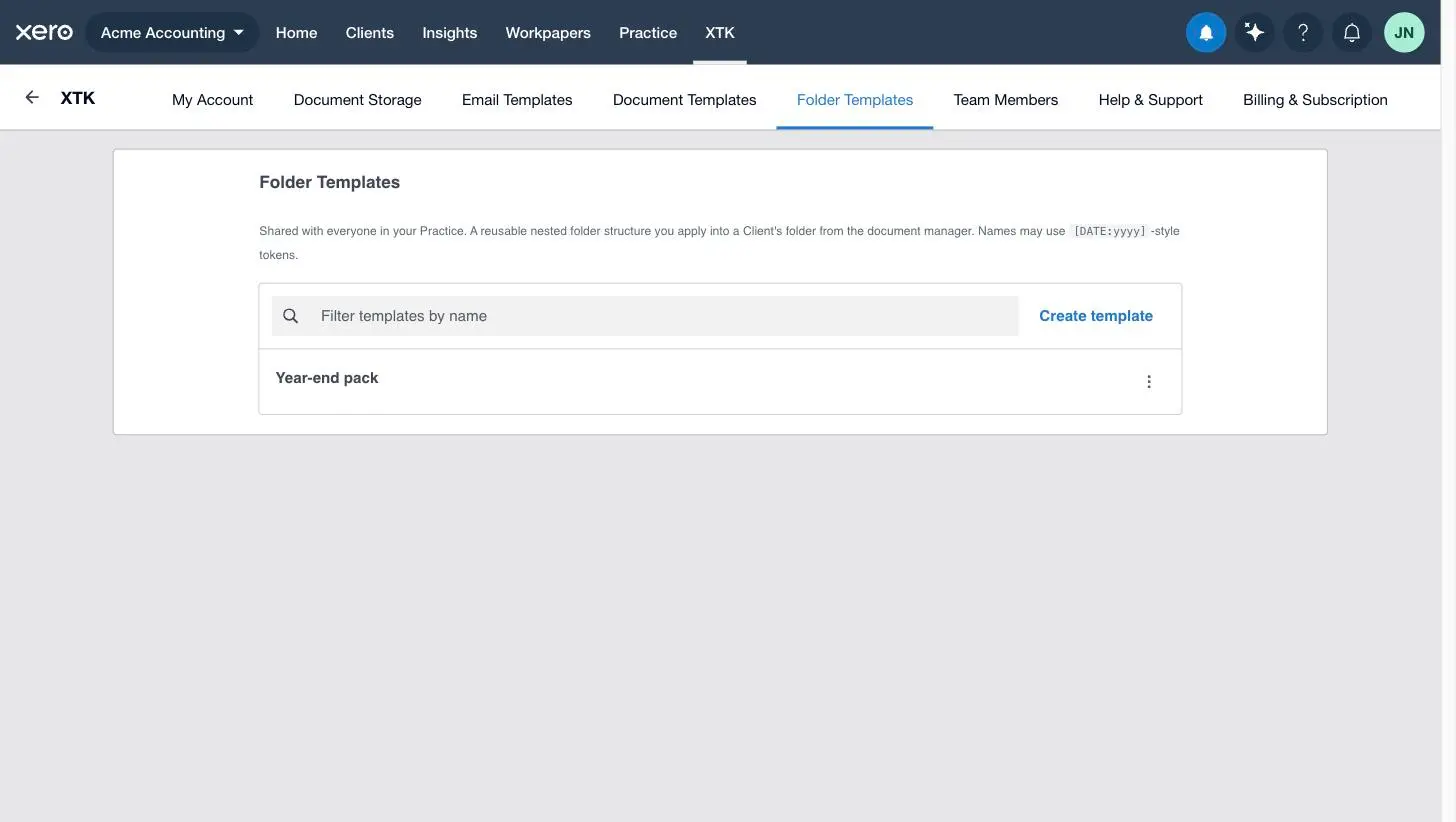Viewport: 1456px width, 822px height.
Task: Go to Home in the top navigation
Action: click(x=296, y=33)
